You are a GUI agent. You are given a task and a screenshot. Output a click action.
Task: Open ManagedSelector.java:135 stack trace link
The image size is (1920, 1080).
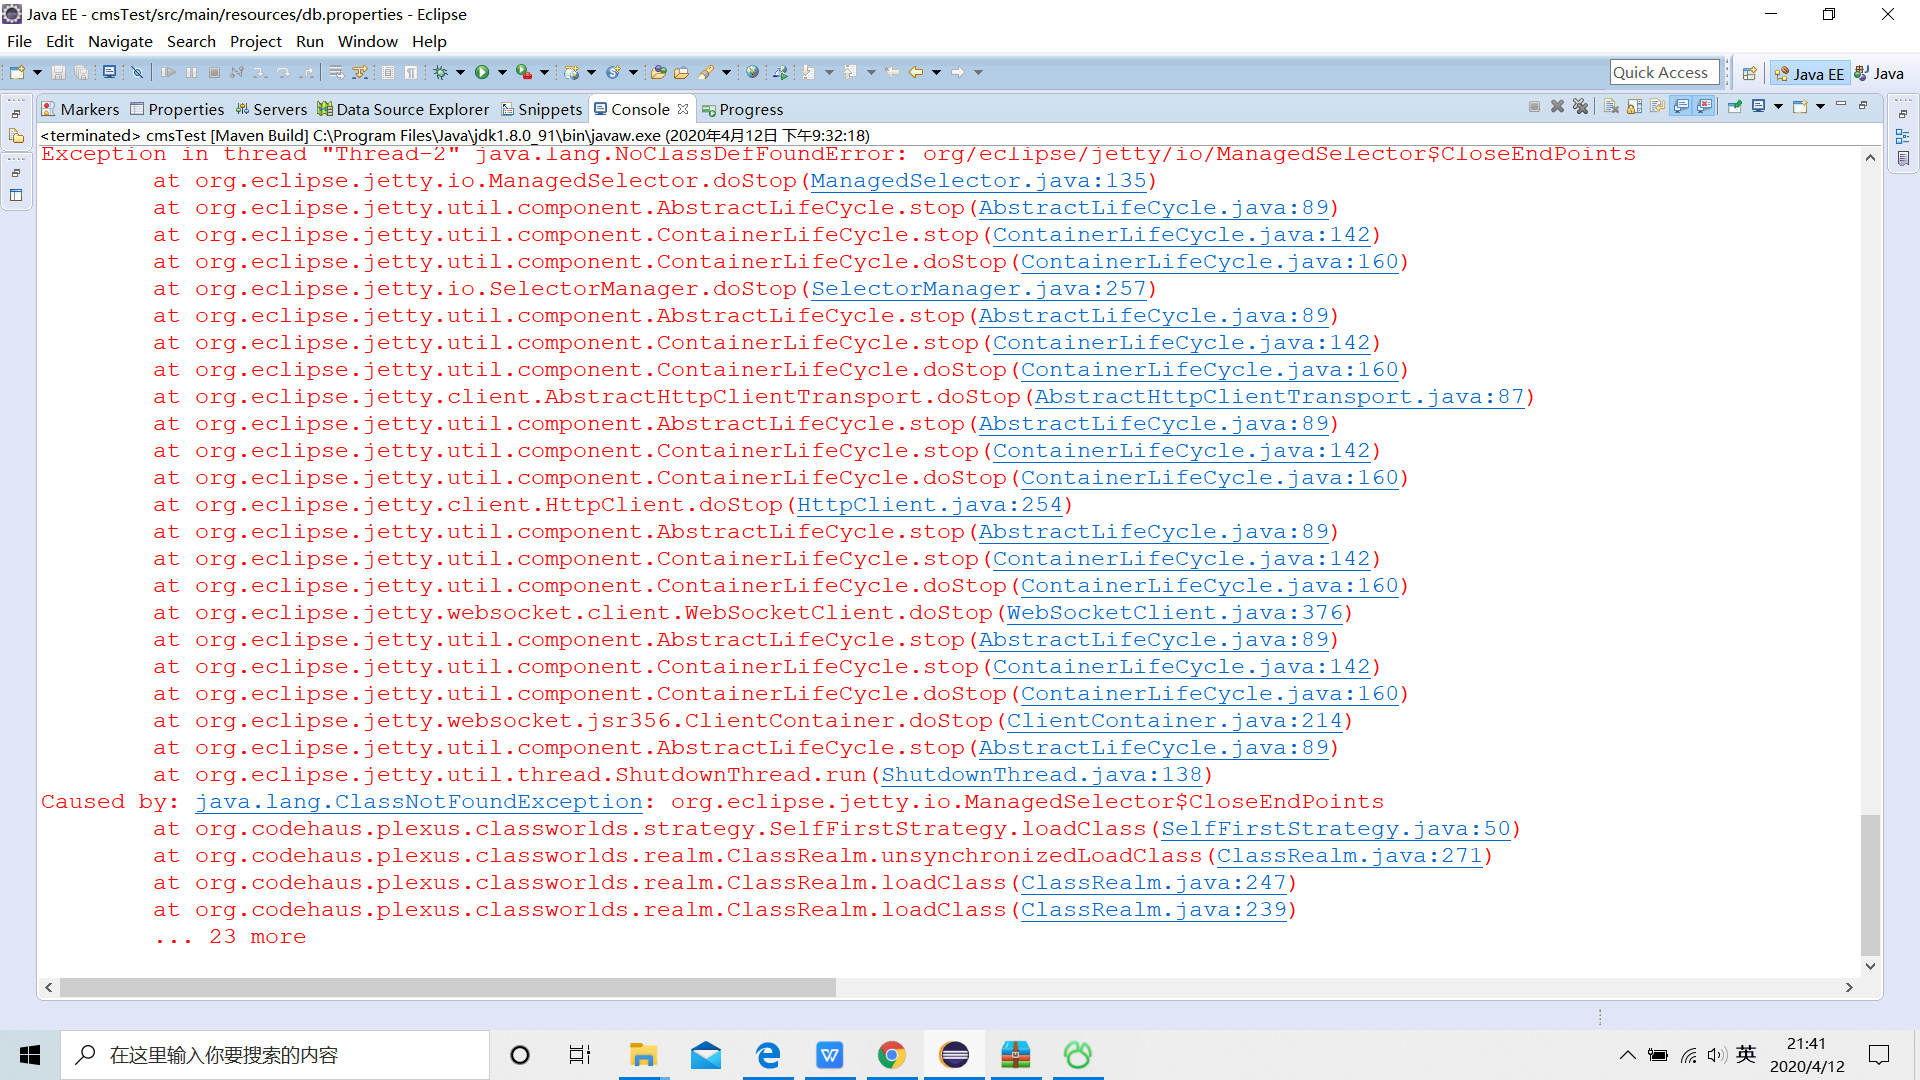(978, 181)
